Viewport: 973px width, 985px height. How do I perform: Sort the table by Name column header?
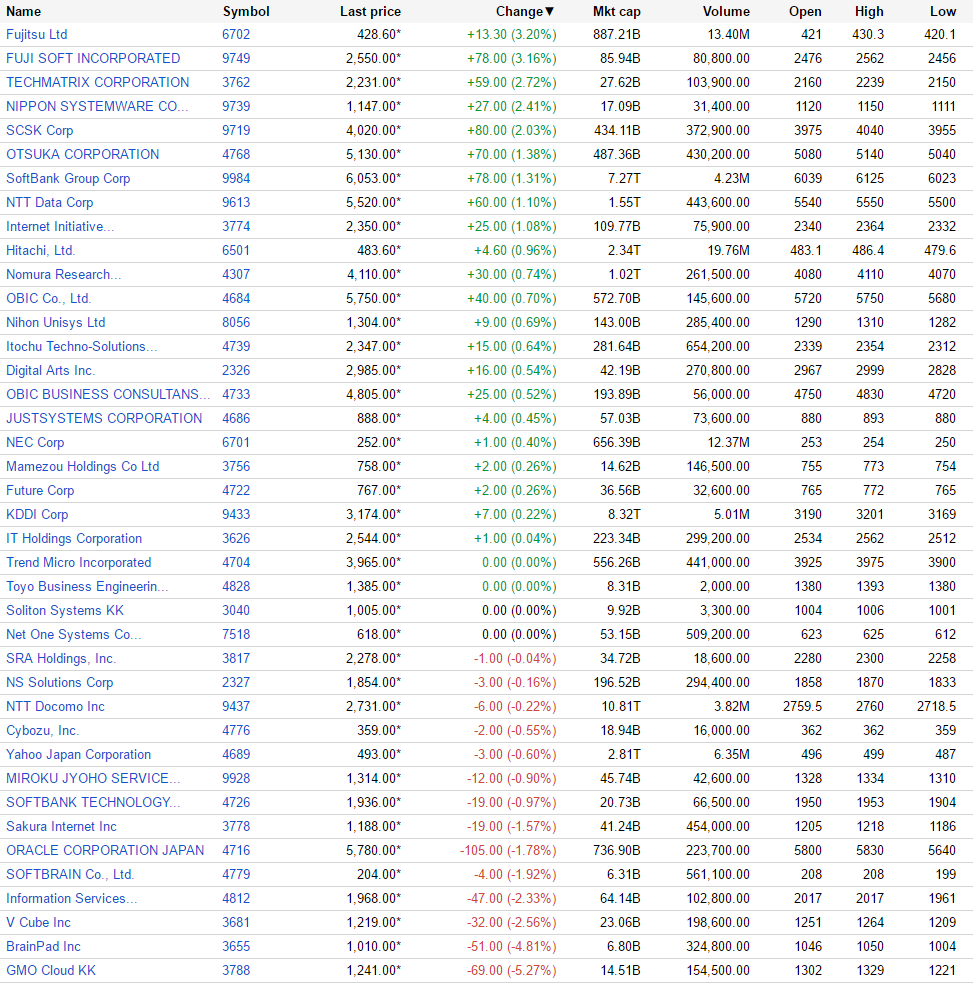[24, 11]
